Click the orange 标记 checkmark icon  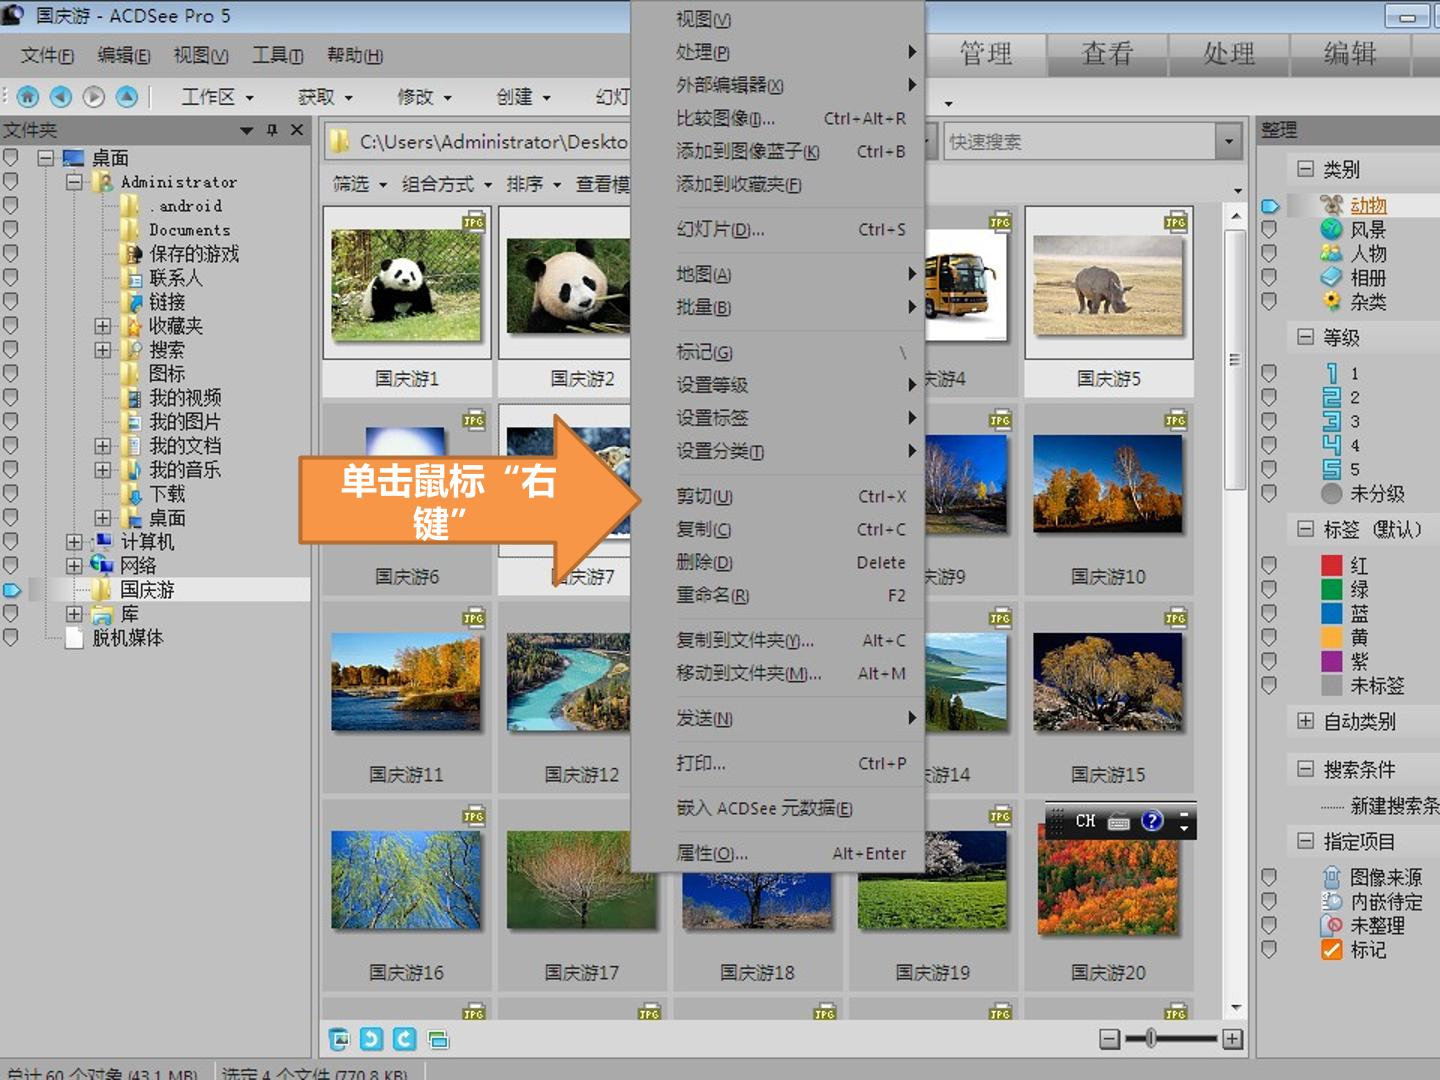point(1331,949)
